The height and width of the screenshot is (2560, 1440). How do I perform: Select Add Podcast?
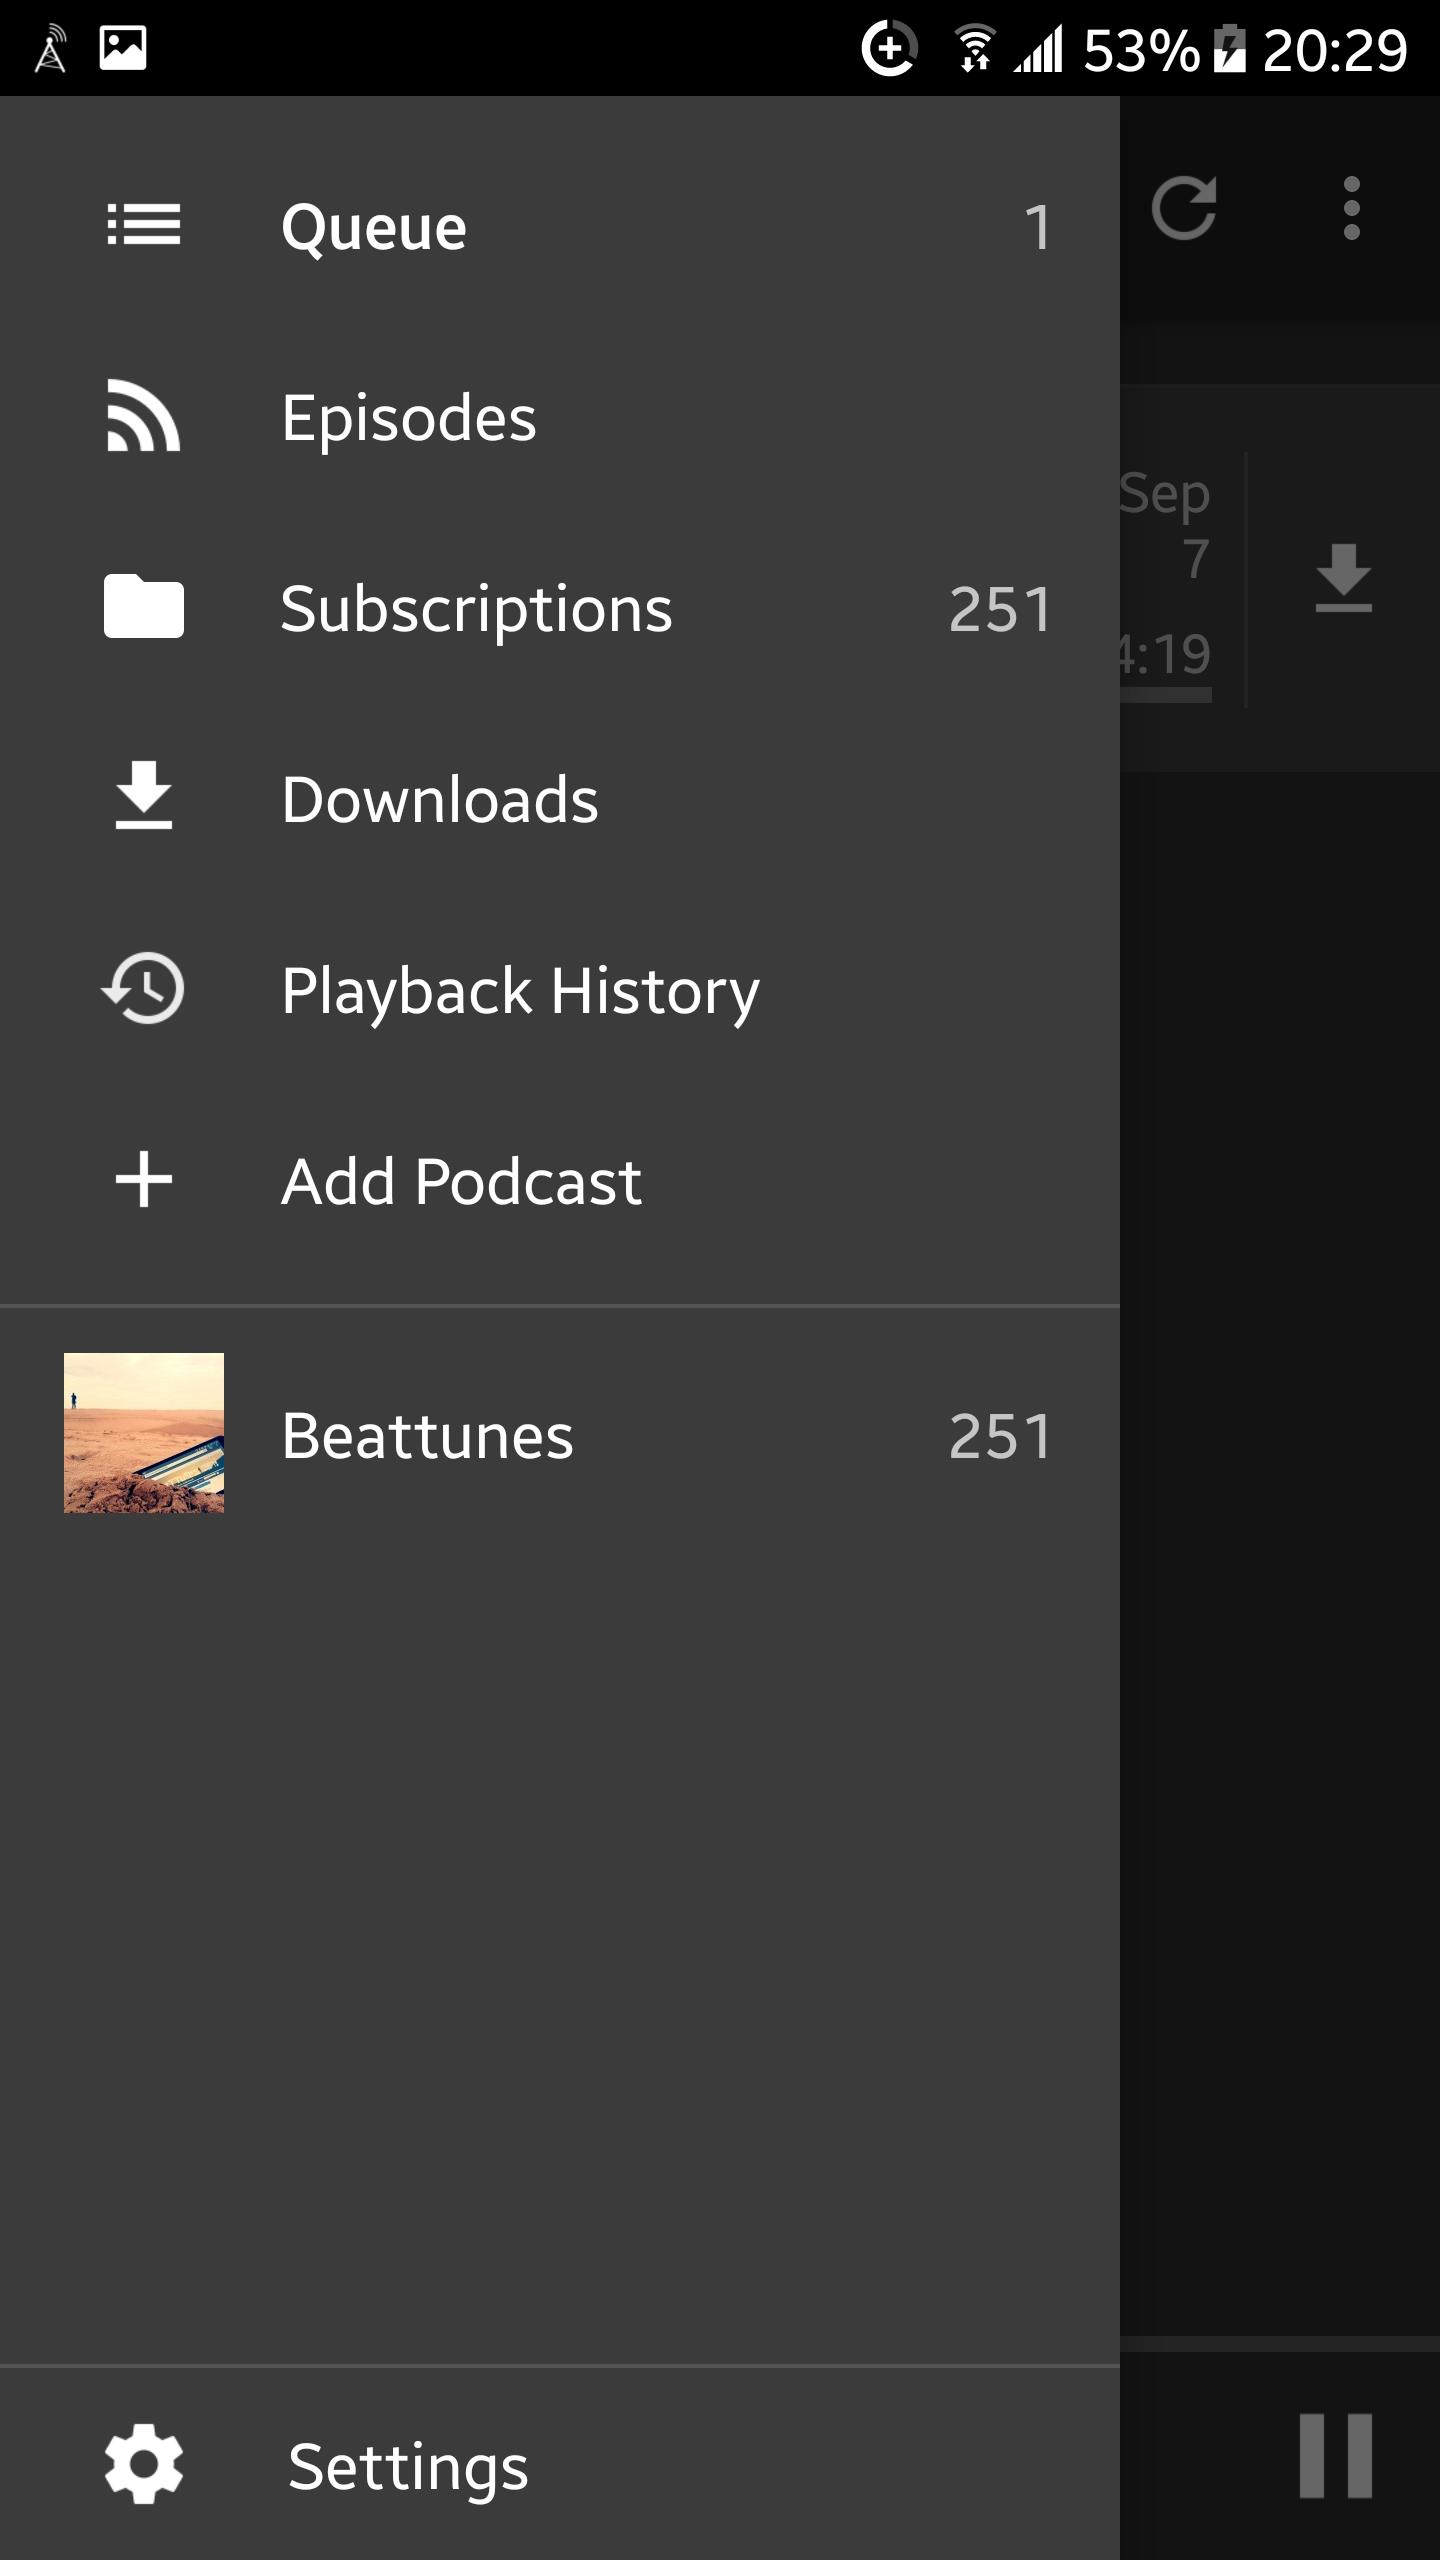point(560,1182)
